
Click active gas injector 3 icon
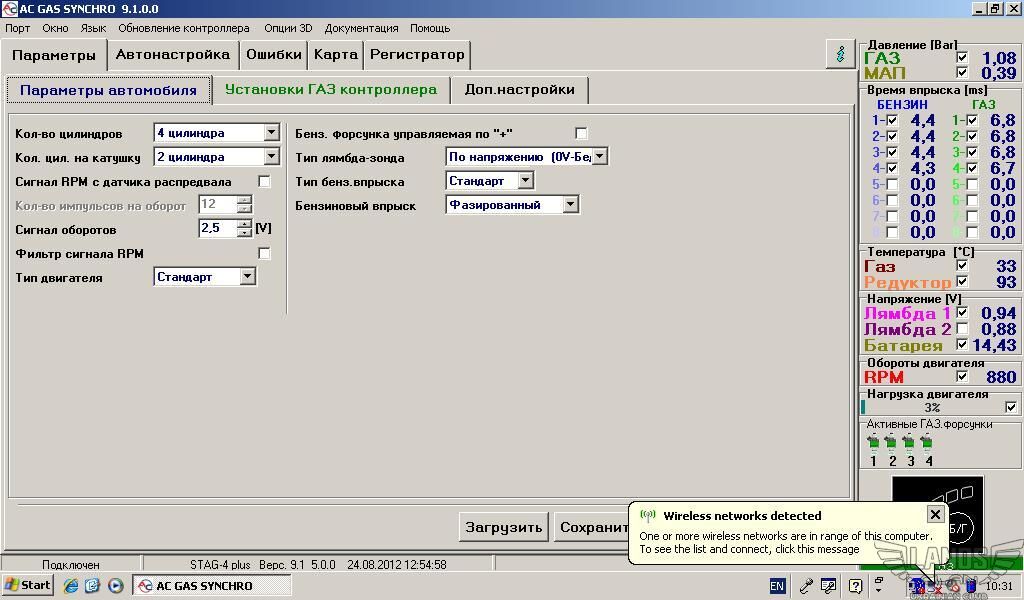[x=910, y=443]
